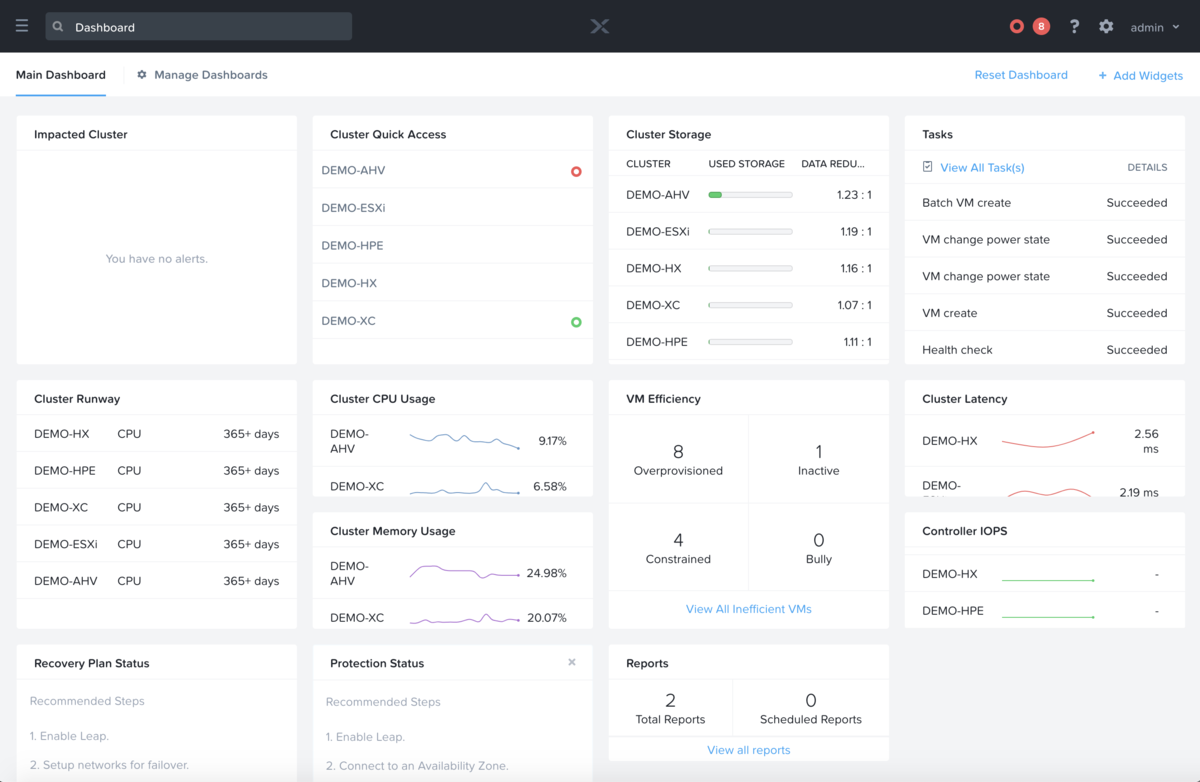The height and width of the screenshot is (782, 1200).
Task: Open View All Inefficient VMs
Action: click(x=748, y=609)
